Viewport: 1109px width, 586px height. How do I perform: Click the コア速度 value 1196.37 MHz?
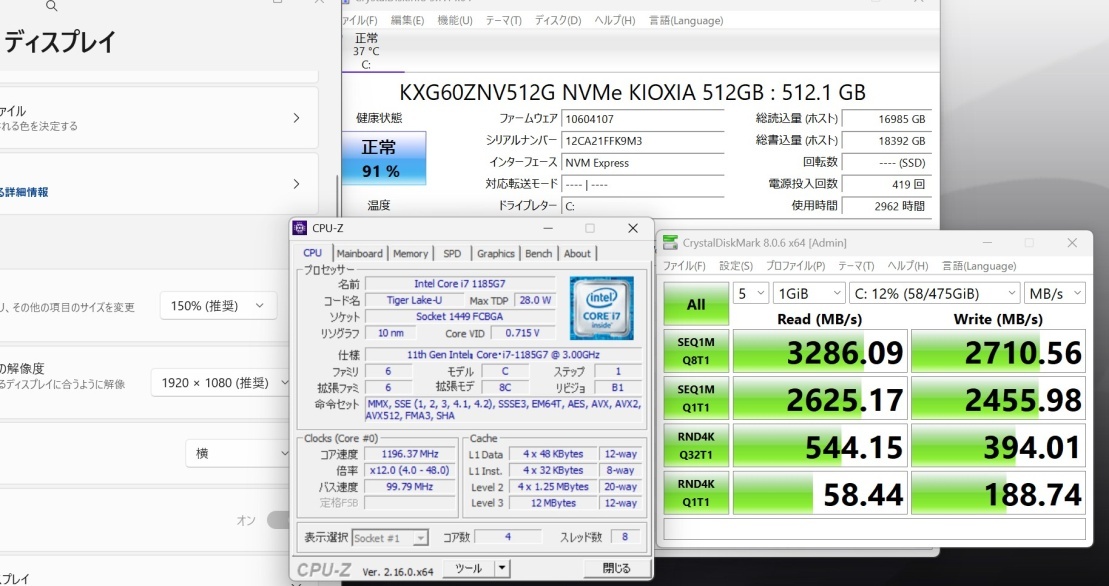(x=410, y=454)
